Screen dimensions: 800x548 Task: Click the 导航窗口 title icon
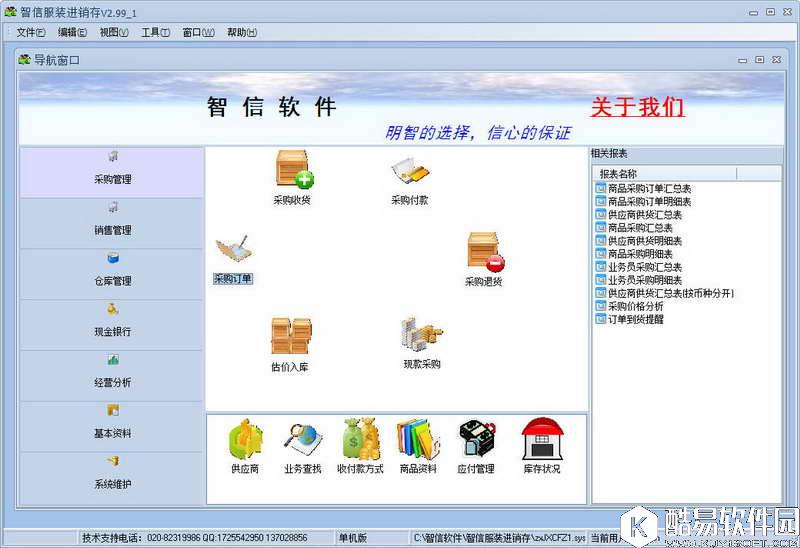click(x=24, y=60)
